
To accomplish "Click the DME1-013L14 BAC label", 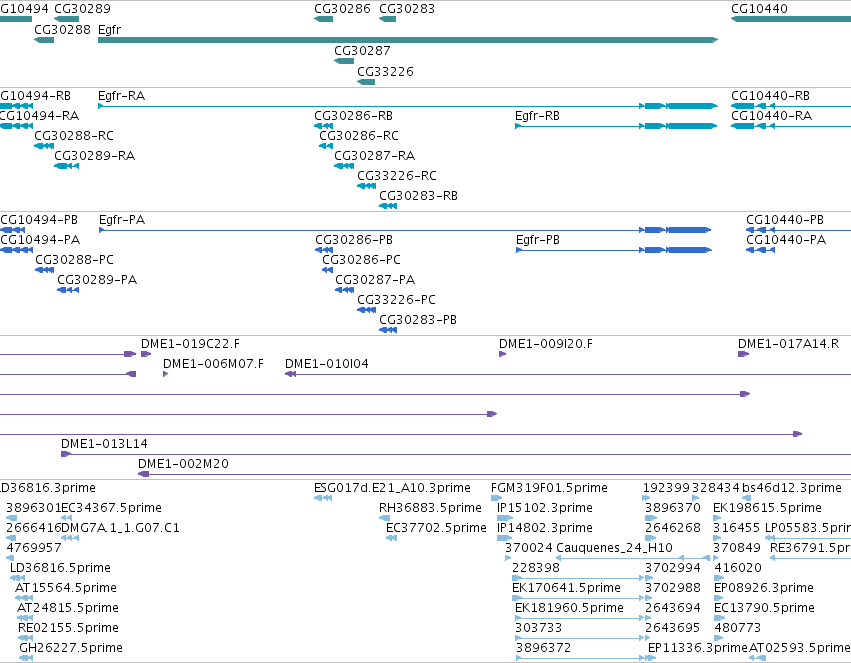I will [104, 444].
